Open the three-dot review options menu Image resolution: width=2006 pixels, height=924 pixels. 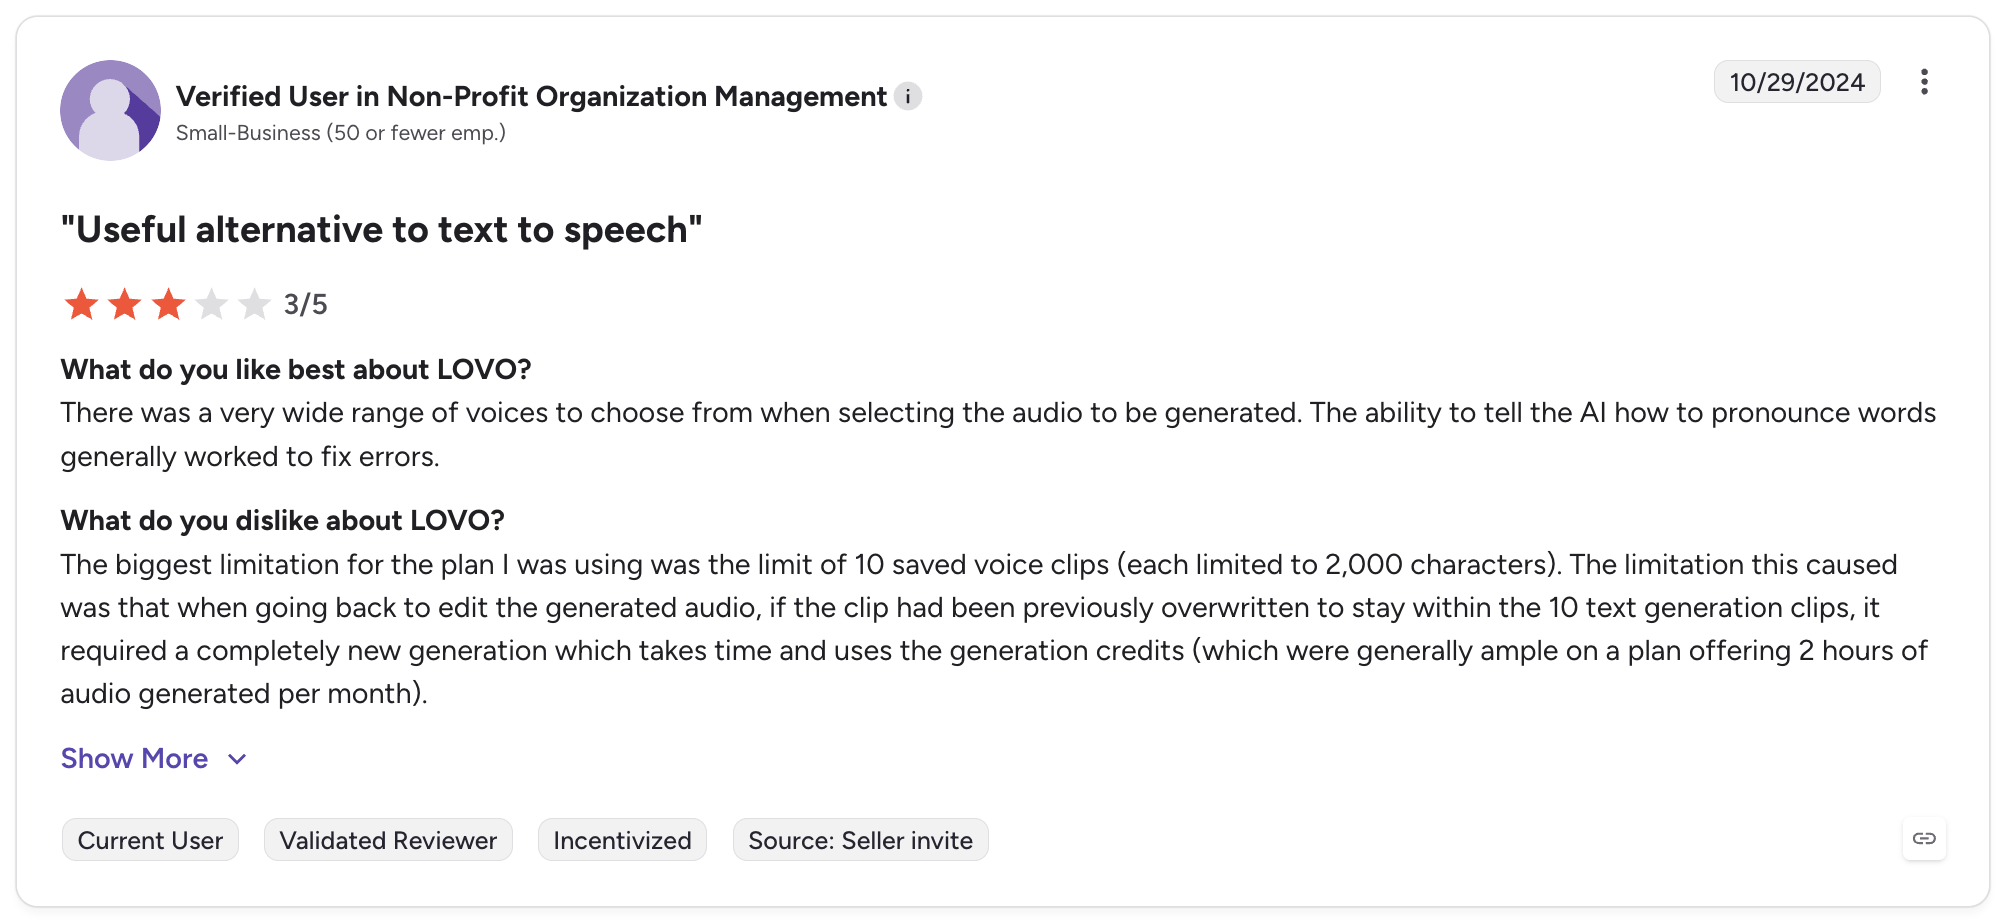tap(1924, 82)
